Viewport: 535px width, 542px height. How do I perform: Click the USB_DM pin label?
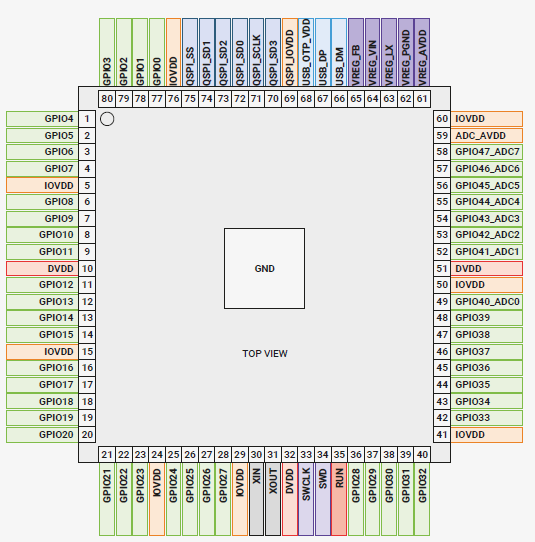coord(339,53)
